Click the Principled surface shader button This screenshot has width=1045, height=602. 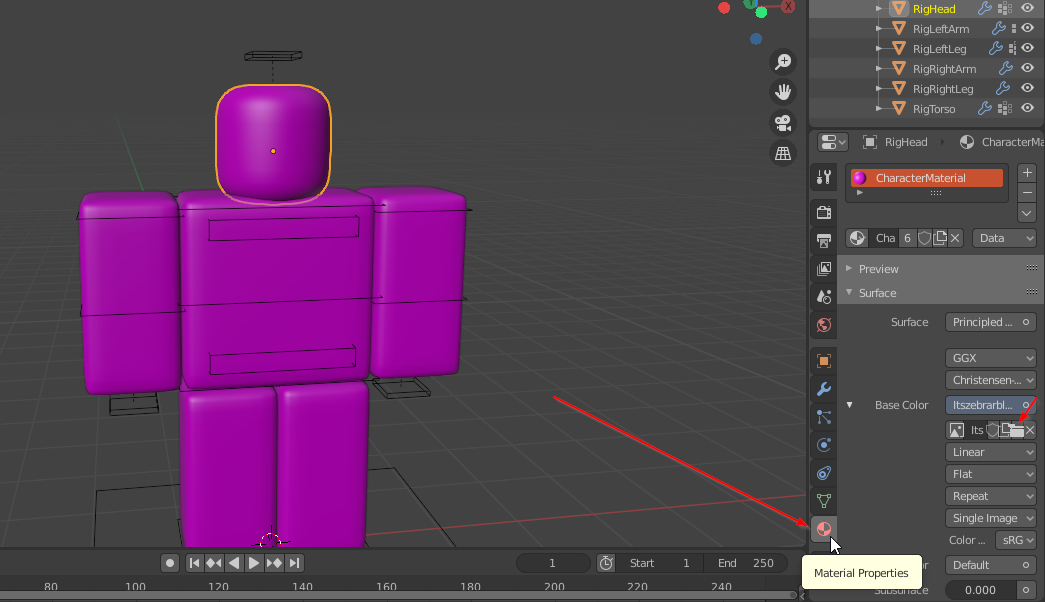(990, 322)
